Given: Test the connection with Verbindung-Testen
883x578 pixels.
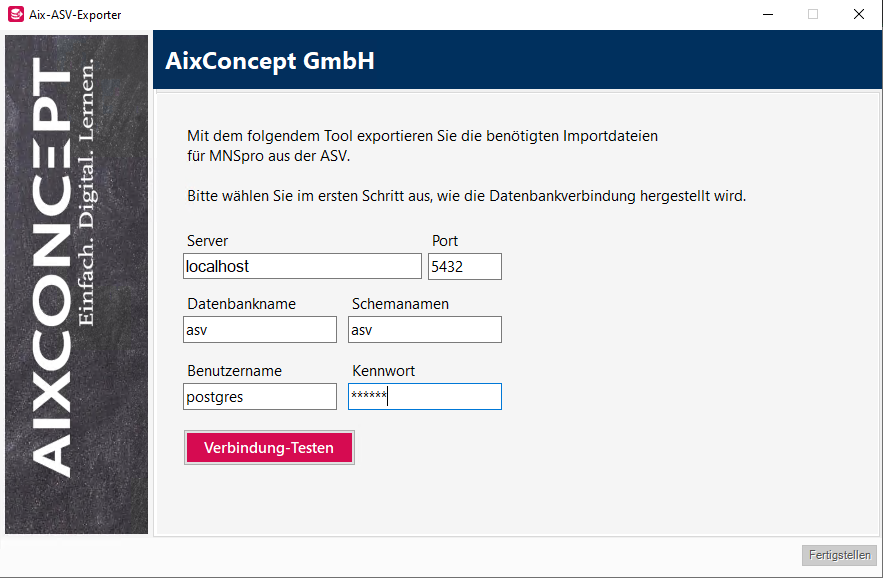Looking at the screenshot, I should (x=269, y=448).
